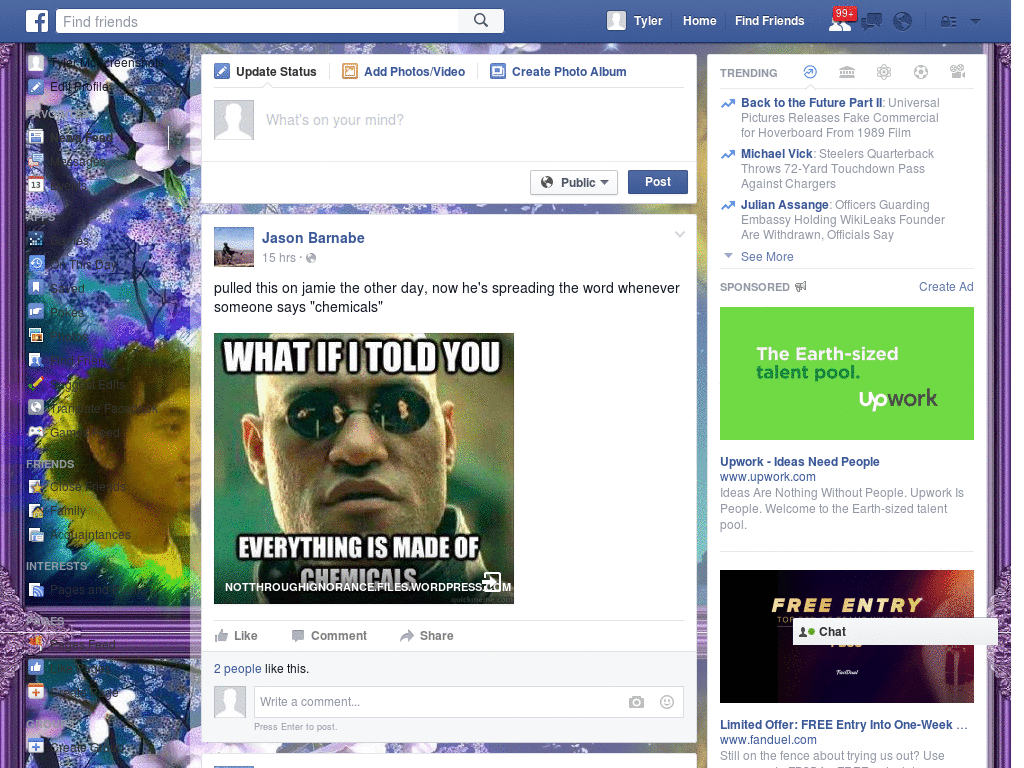Open Photos icon in sidebar

36,336
